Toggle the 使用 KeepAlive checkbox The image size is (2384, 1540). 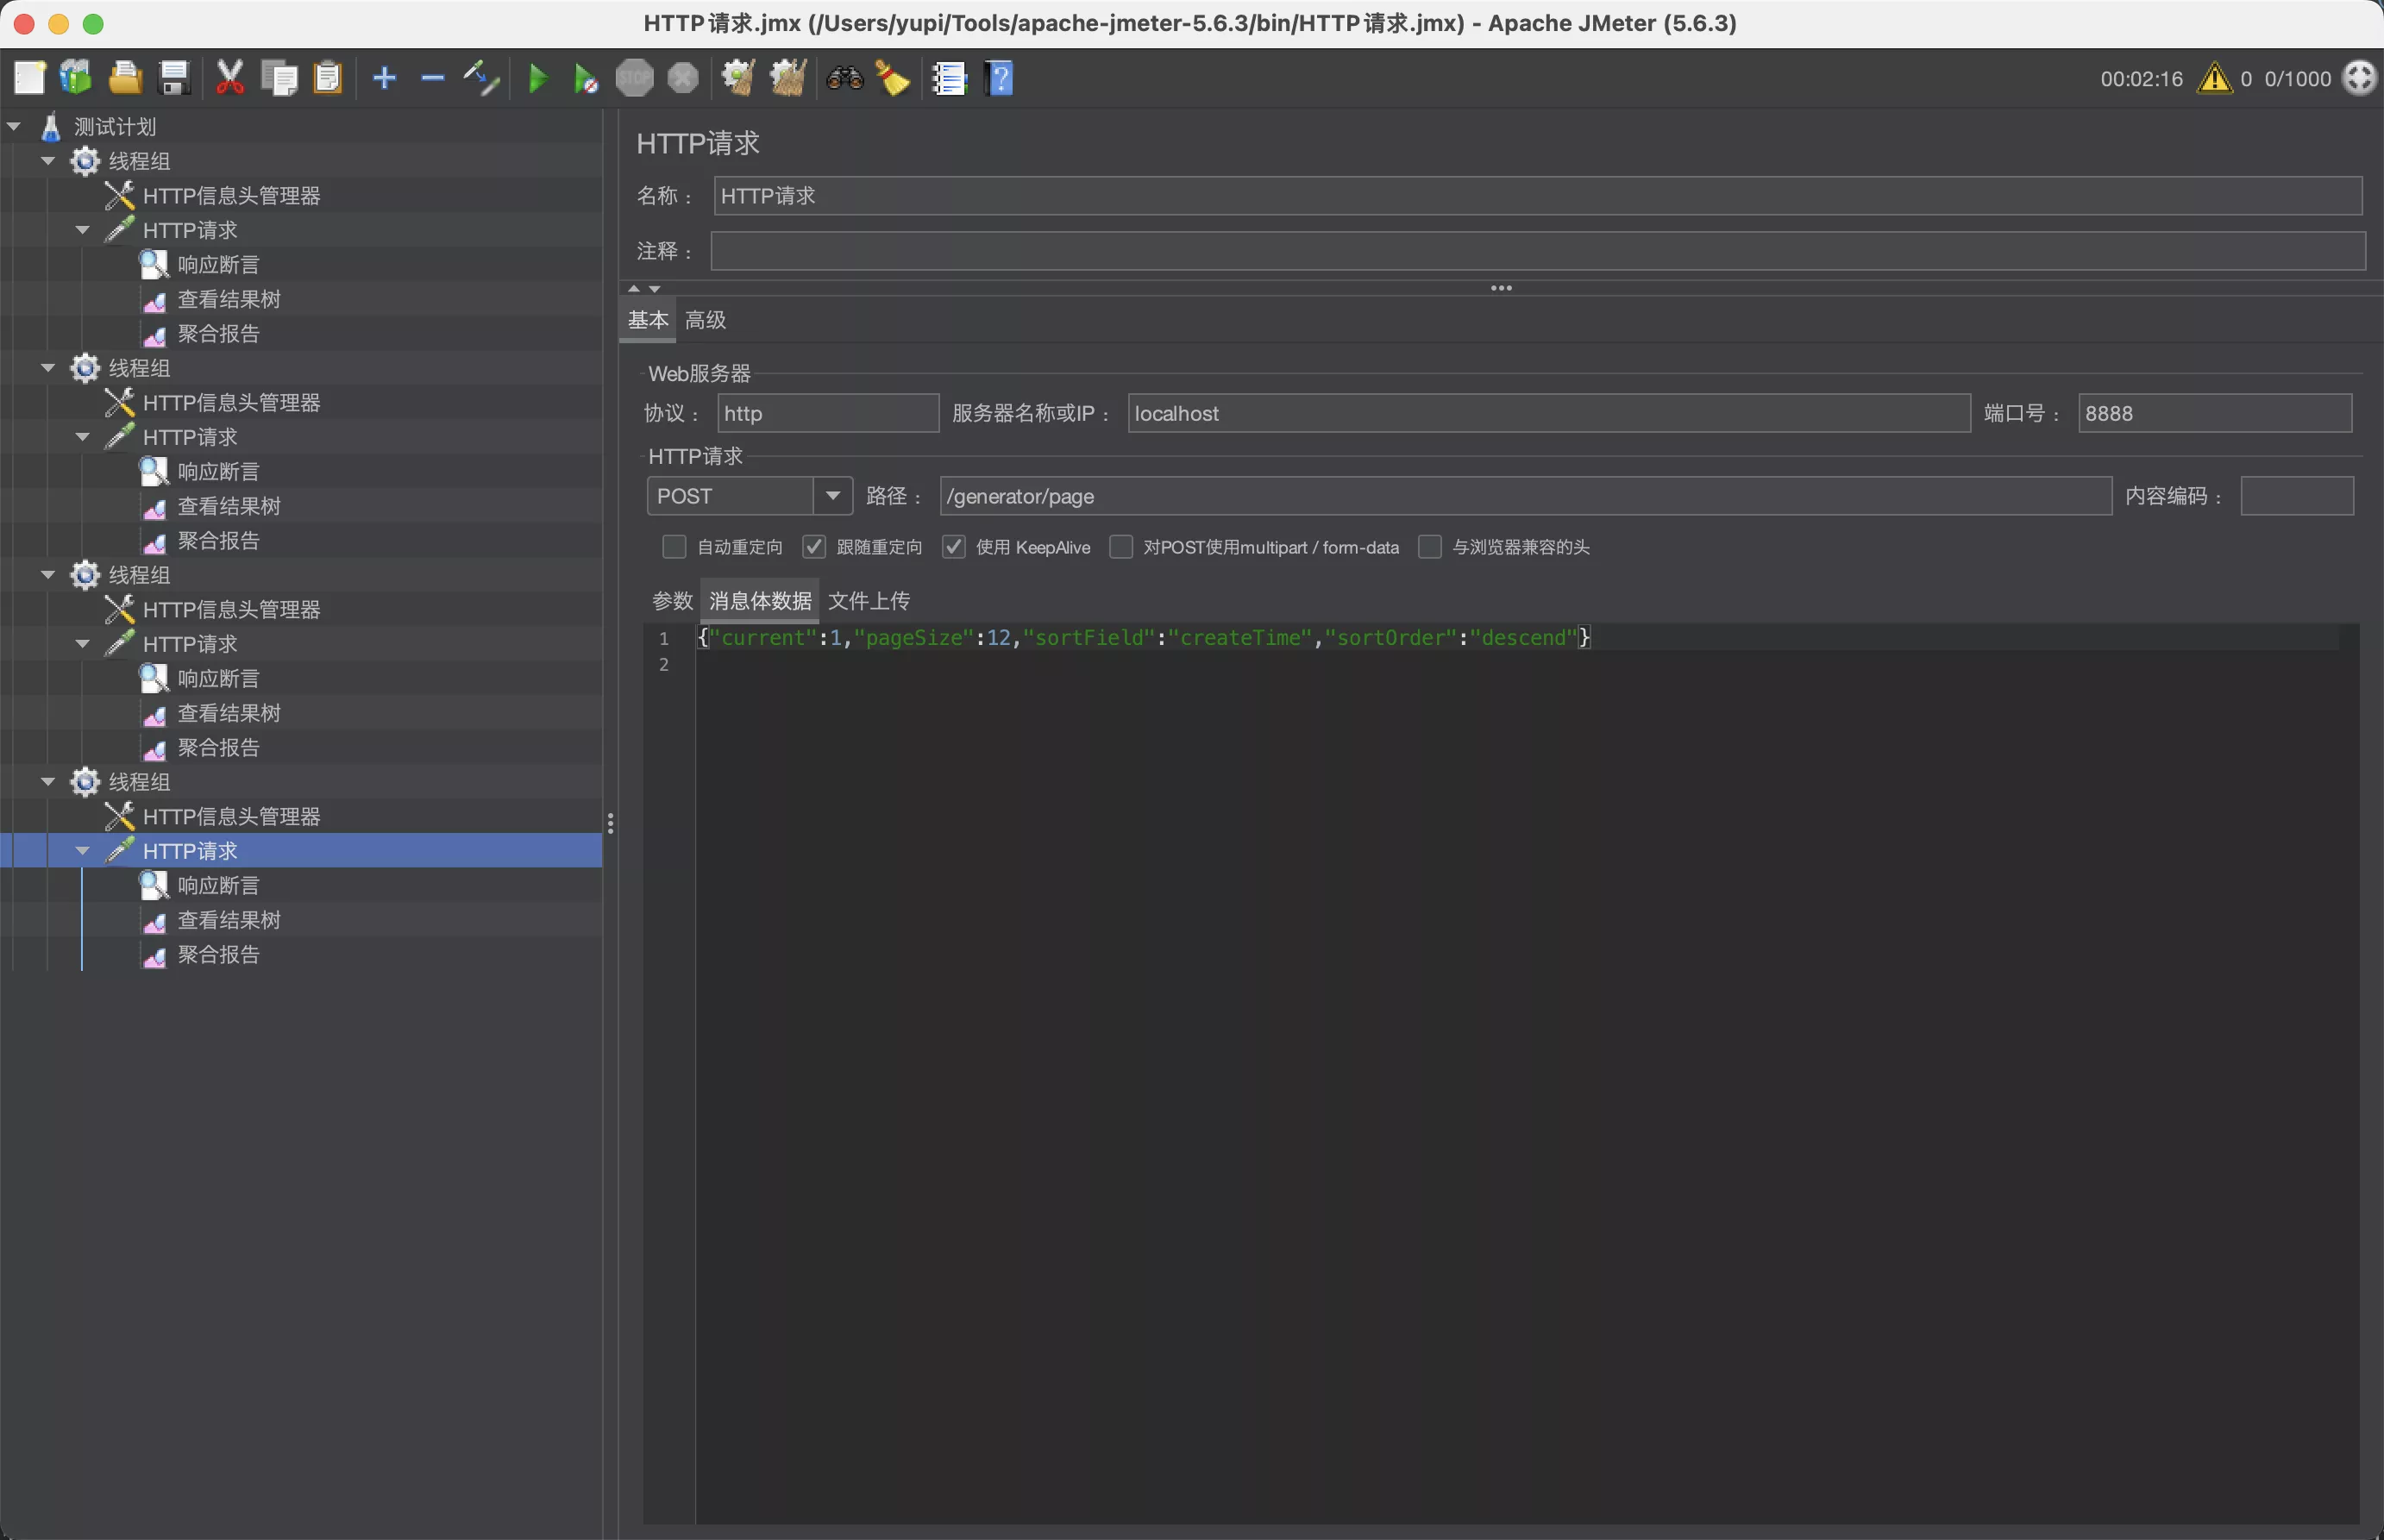954,547
